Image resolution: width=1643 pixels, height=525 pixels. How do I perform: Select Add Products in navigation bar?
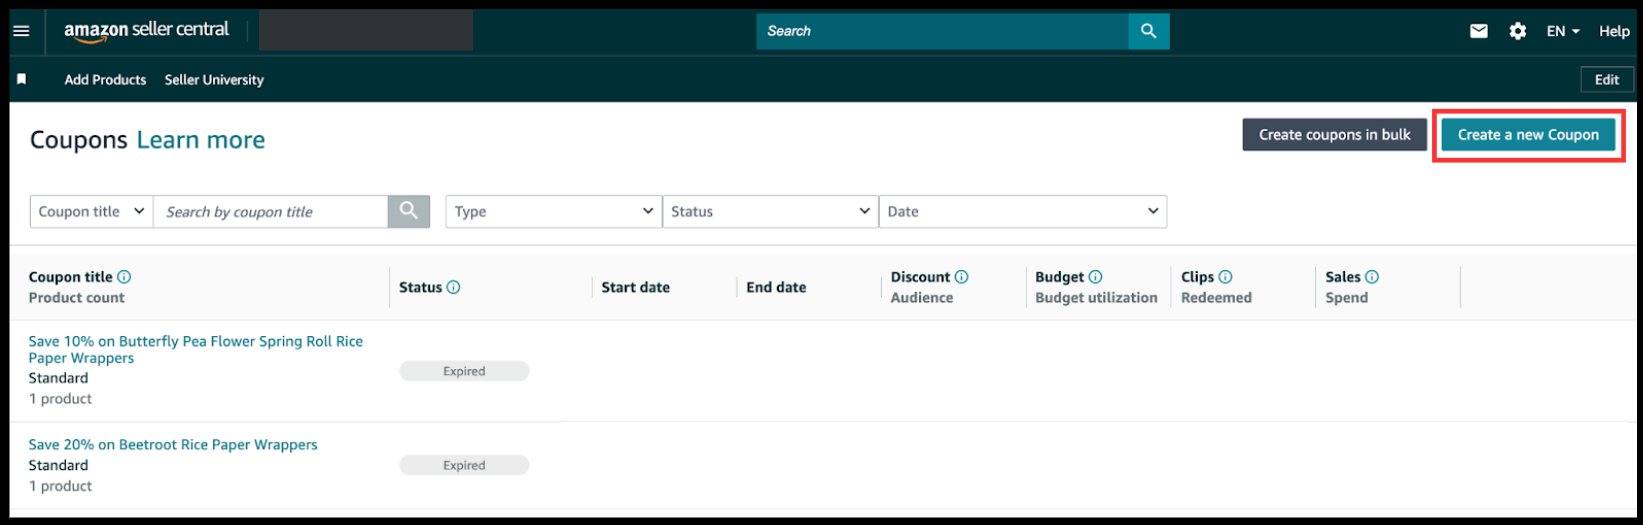(x=105, y=80)
